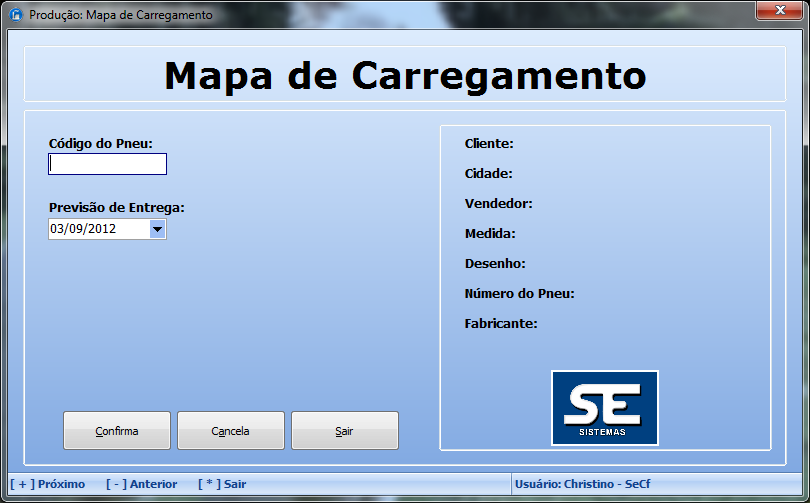The width and height of the screenshot is (810, 503).
Task: Click the Usuário: Christino - SeCf status text
Action: [x=582, y=484]
